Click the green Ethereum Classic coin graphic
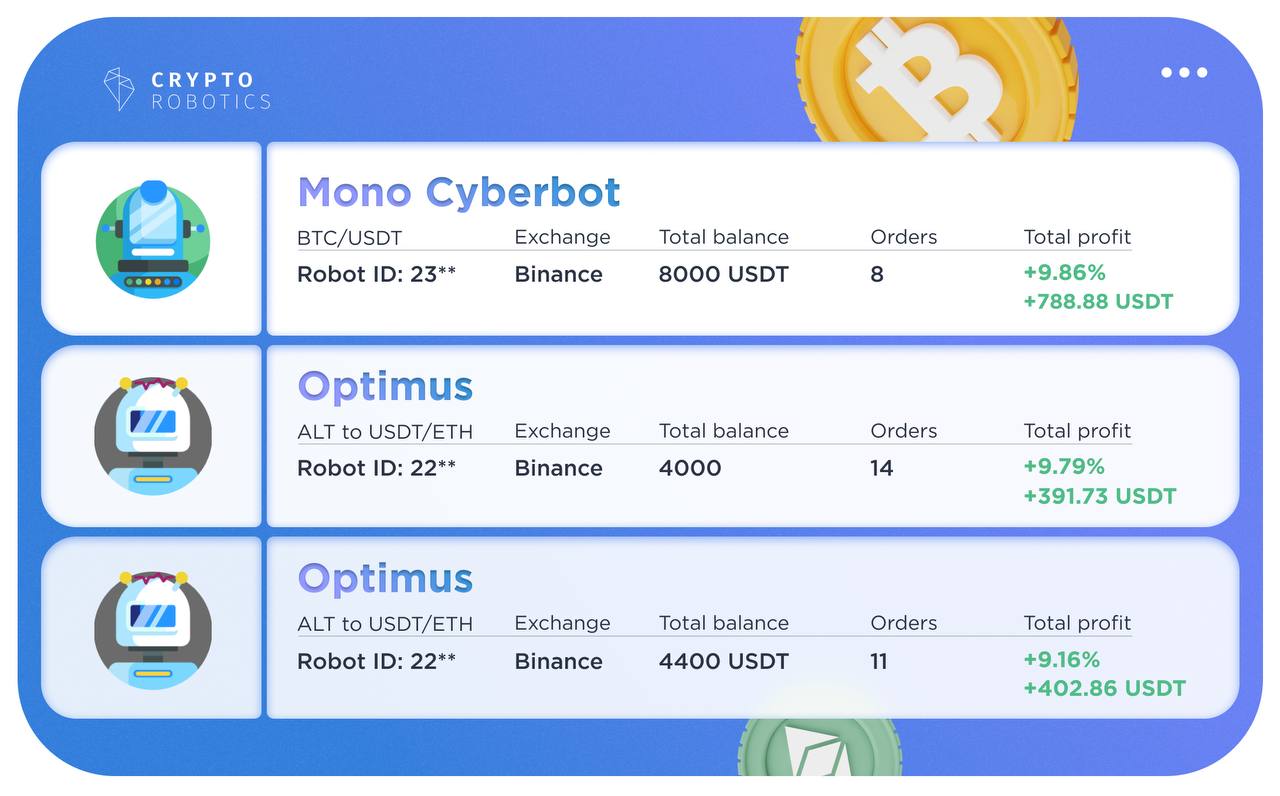Viewport: 1280px width, 796px height. pos(819,746)
